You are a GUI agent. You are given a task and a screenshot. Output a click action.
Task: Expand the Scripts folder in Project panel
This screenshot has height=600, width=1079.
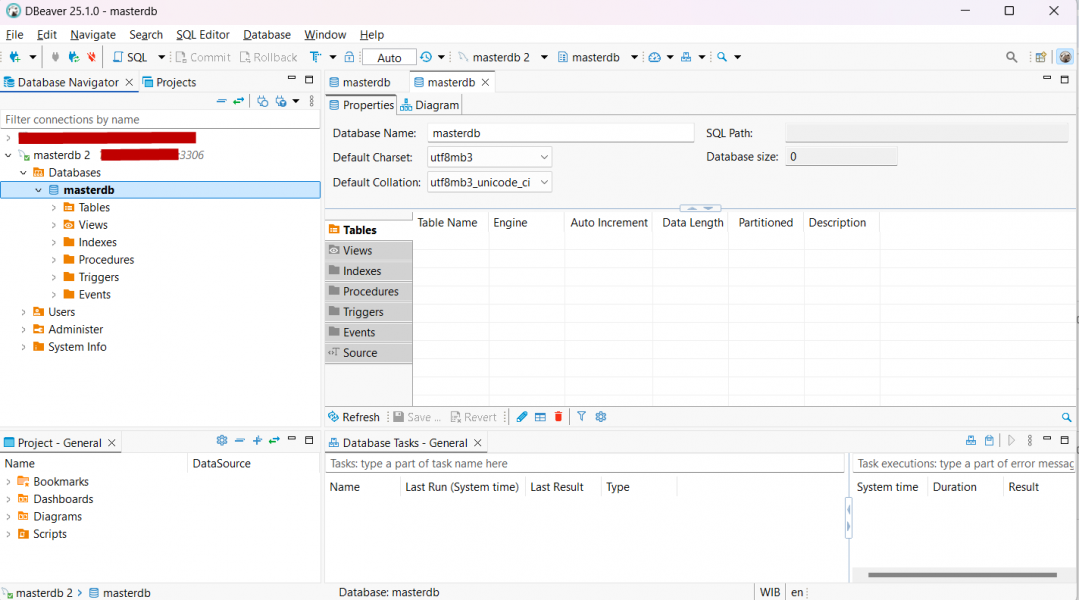pyautogui.click(x=8, y=534)
